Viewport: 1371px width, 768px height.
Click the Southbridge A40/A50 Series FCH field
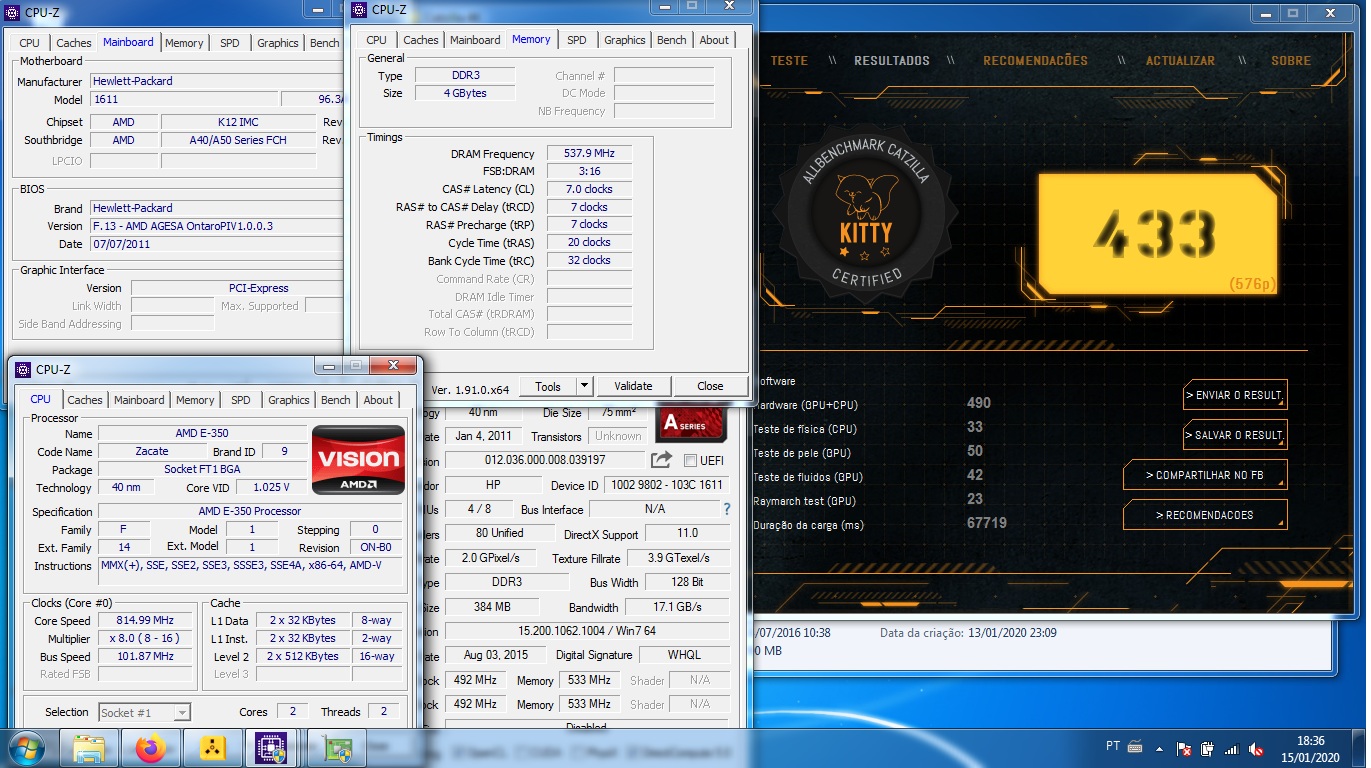238,140
